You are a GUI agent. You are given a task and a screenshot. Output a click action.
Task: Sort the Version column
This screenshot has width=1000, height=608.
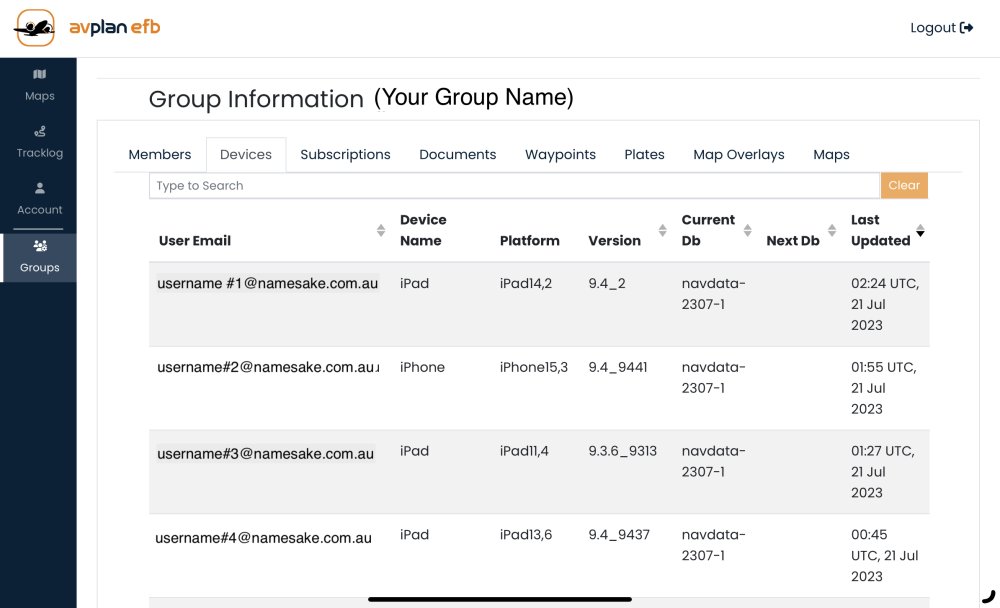[662, 231]
